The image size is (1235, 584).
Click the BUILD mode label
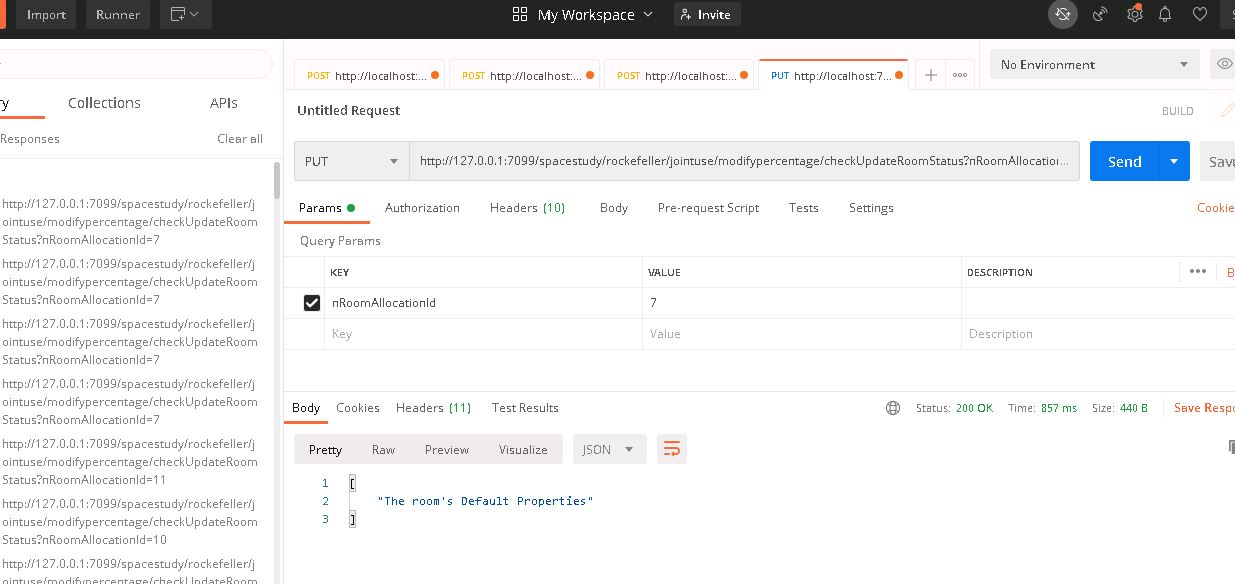1177,111
